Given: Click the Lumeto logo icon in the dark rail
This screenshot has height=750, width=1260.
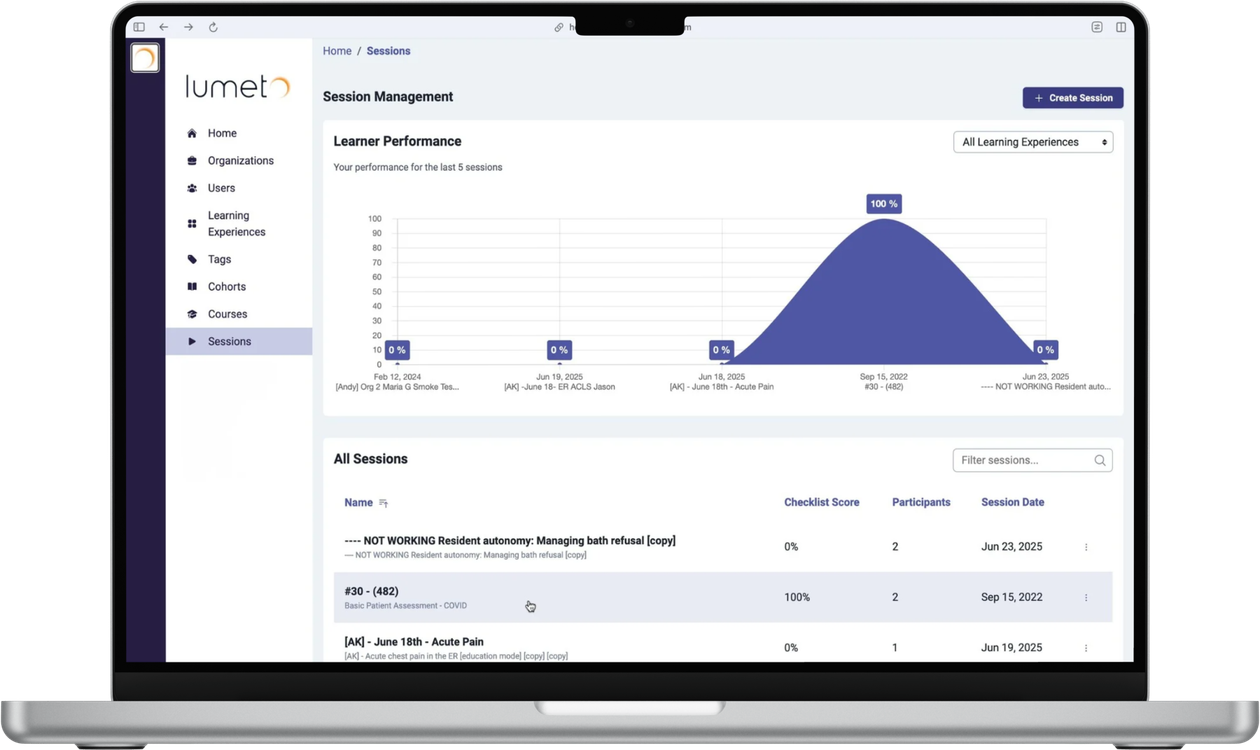Looking at the screenshot, I should click(x=145, y=58).
